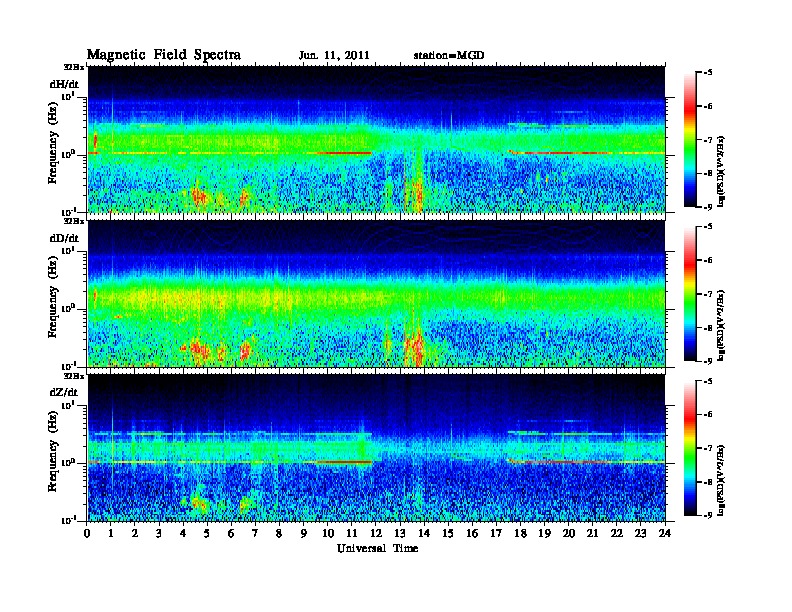Click the "-5" tick of dH/dt color scale
792x612 pixels.
pos(708,73)
